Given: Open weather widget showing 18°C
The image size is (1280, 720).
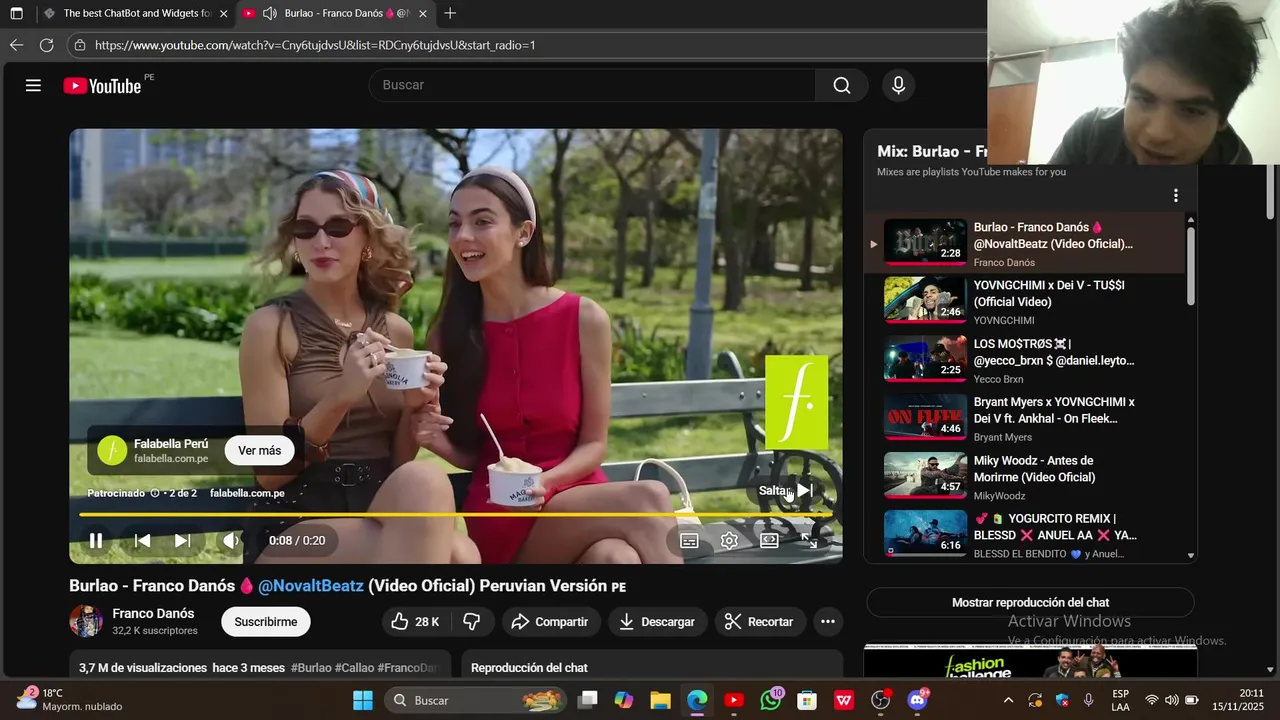Looking at the screenshot, I should tap(70, 700).
